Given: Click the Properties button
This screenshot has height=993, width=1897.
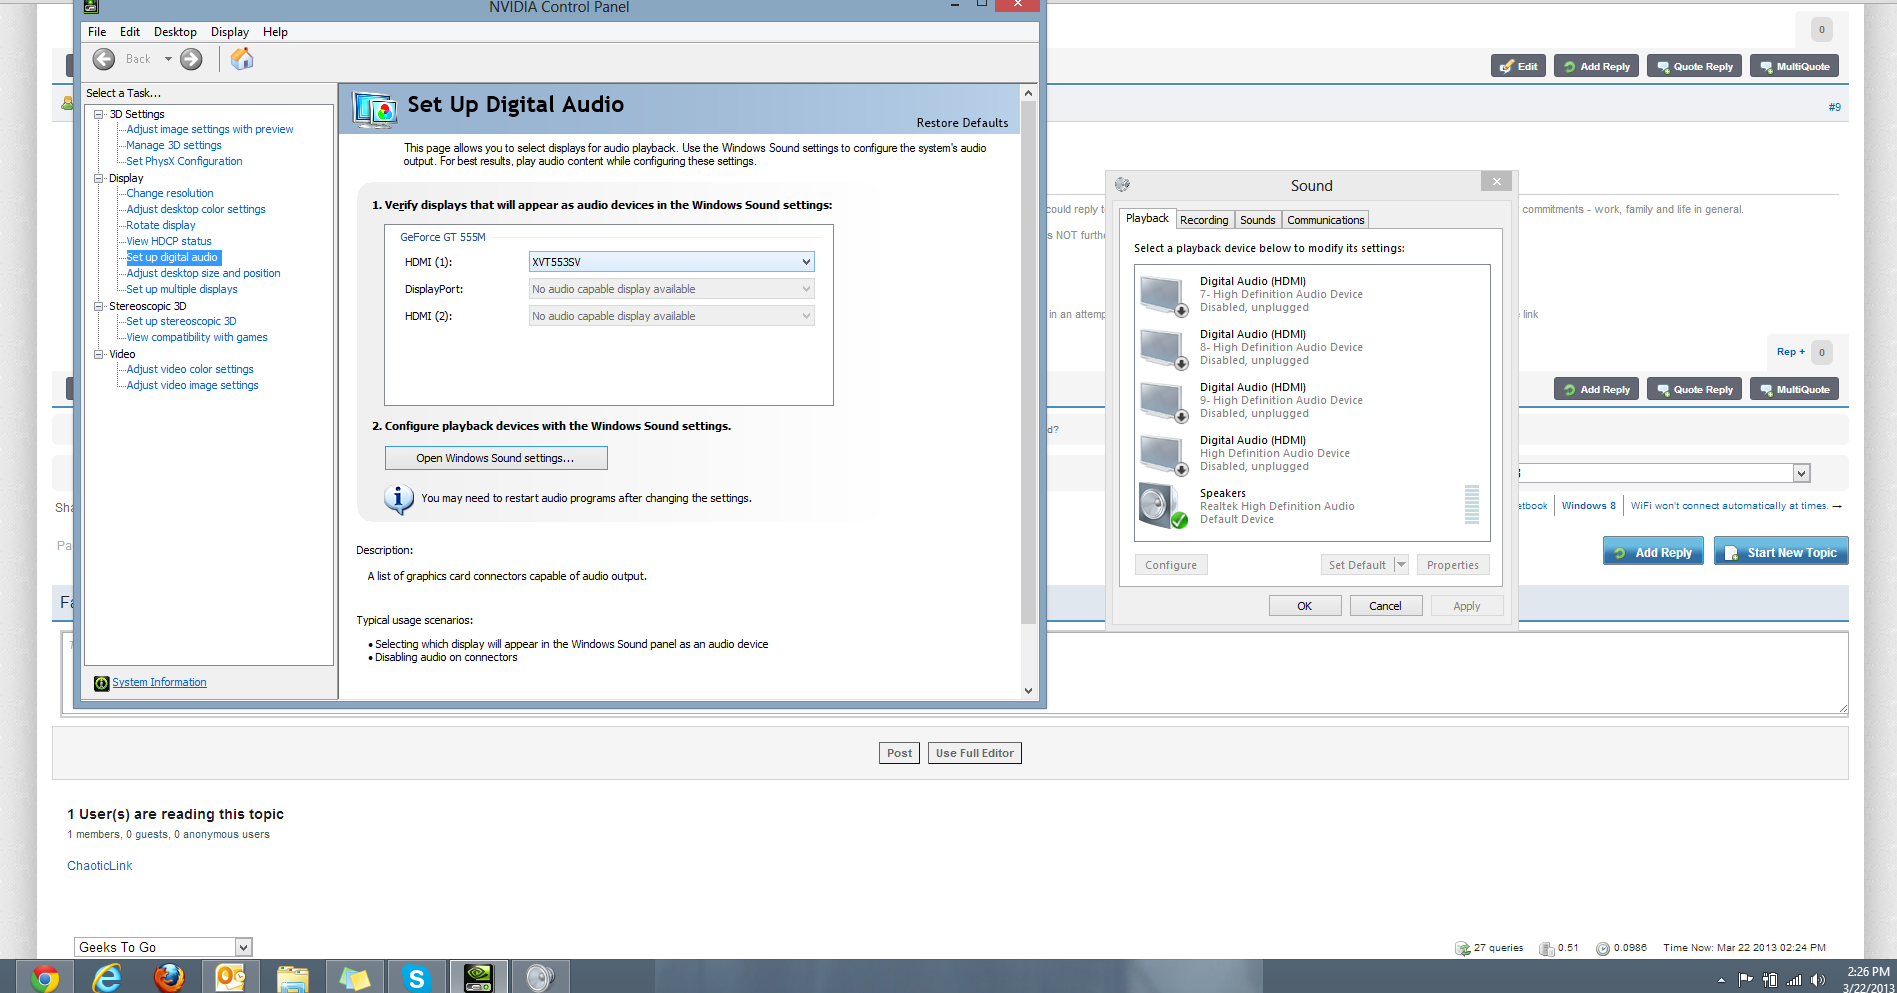Looking at the screenshot, I should (1453, 565).
